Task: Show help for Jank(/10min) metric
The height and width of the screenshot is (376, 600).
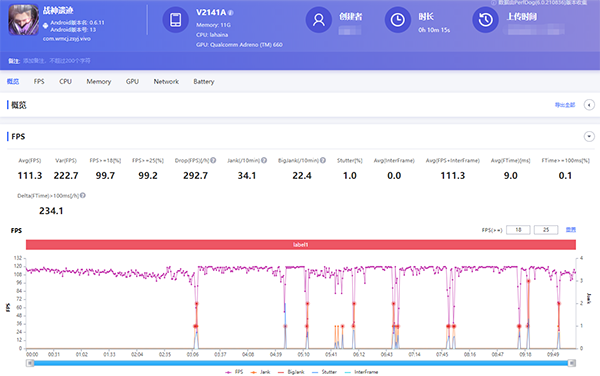Action: pos(264,160)
